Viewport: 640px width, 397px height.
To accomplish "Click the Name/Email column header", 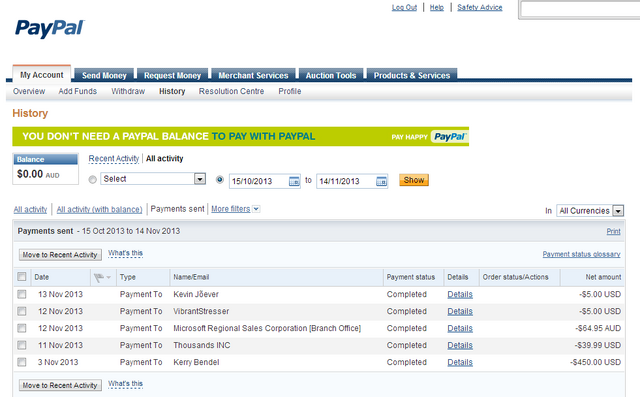I will coord(191,277).
